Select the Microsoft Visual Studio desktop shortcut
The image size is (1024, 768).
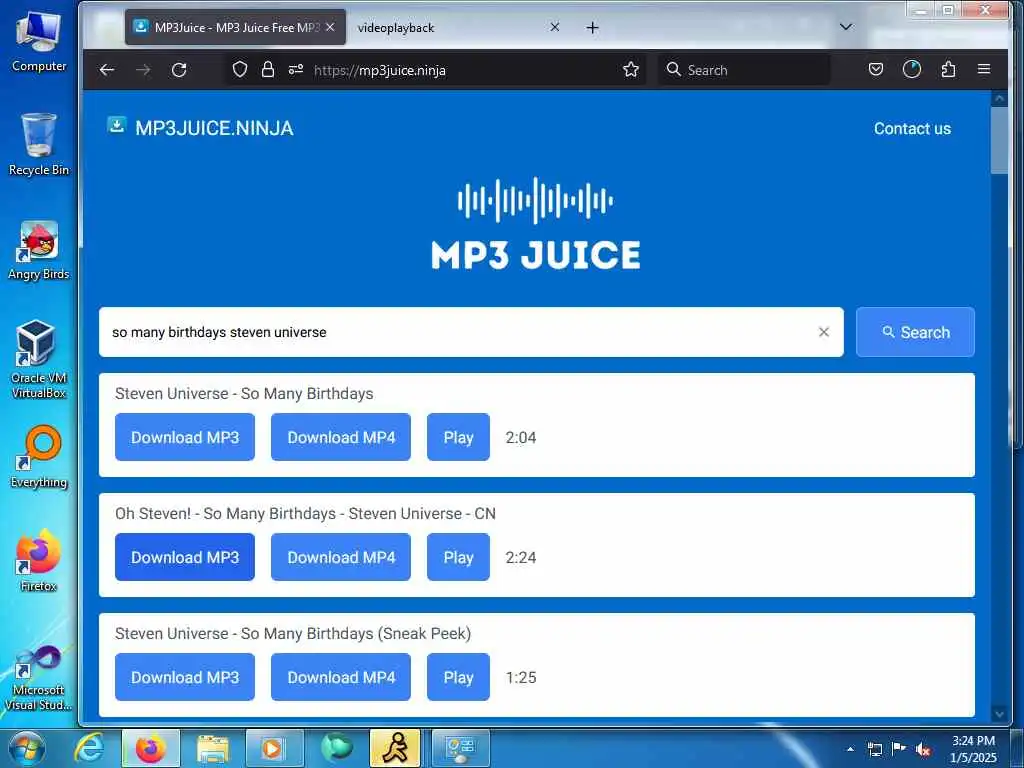point(39,677)
